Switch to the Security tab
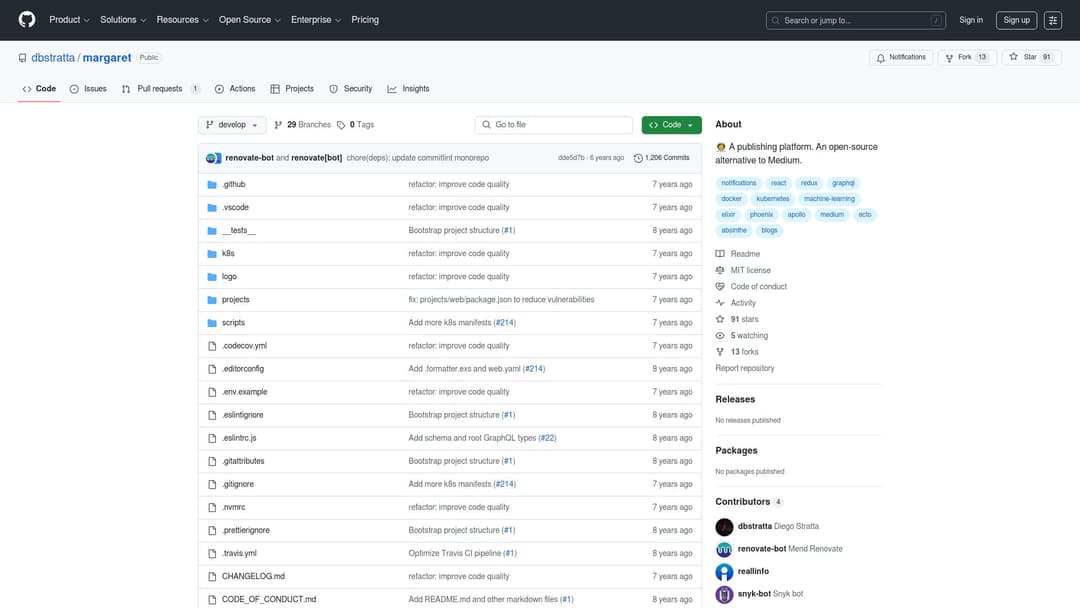This screenshot has width=1080, height=608. (351, 89)
